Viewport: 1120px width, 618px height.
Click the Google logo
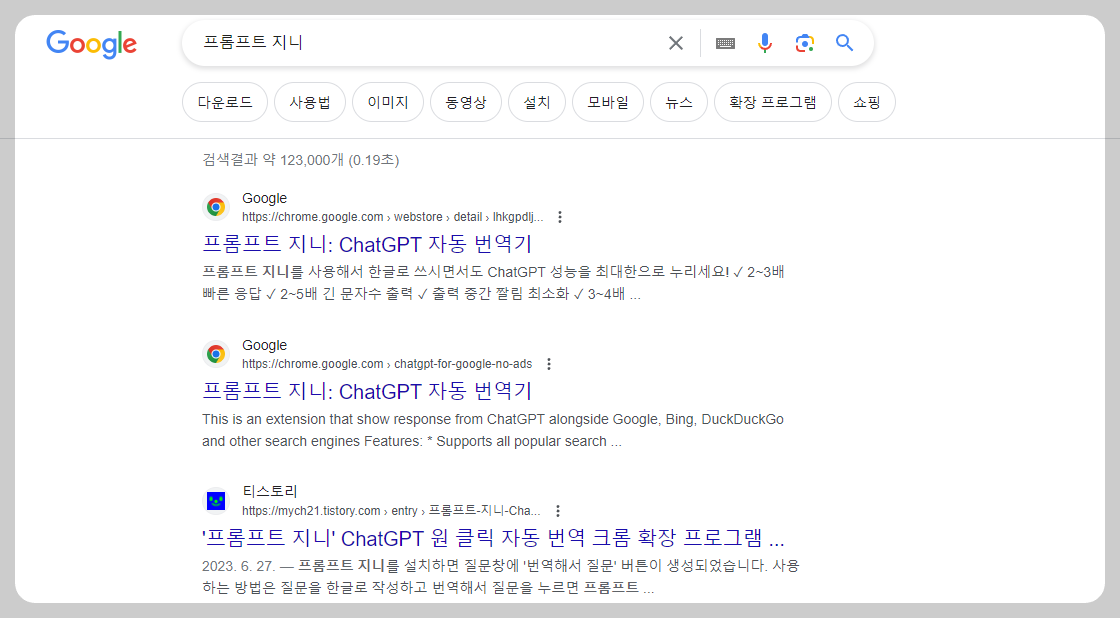point(91,44)
